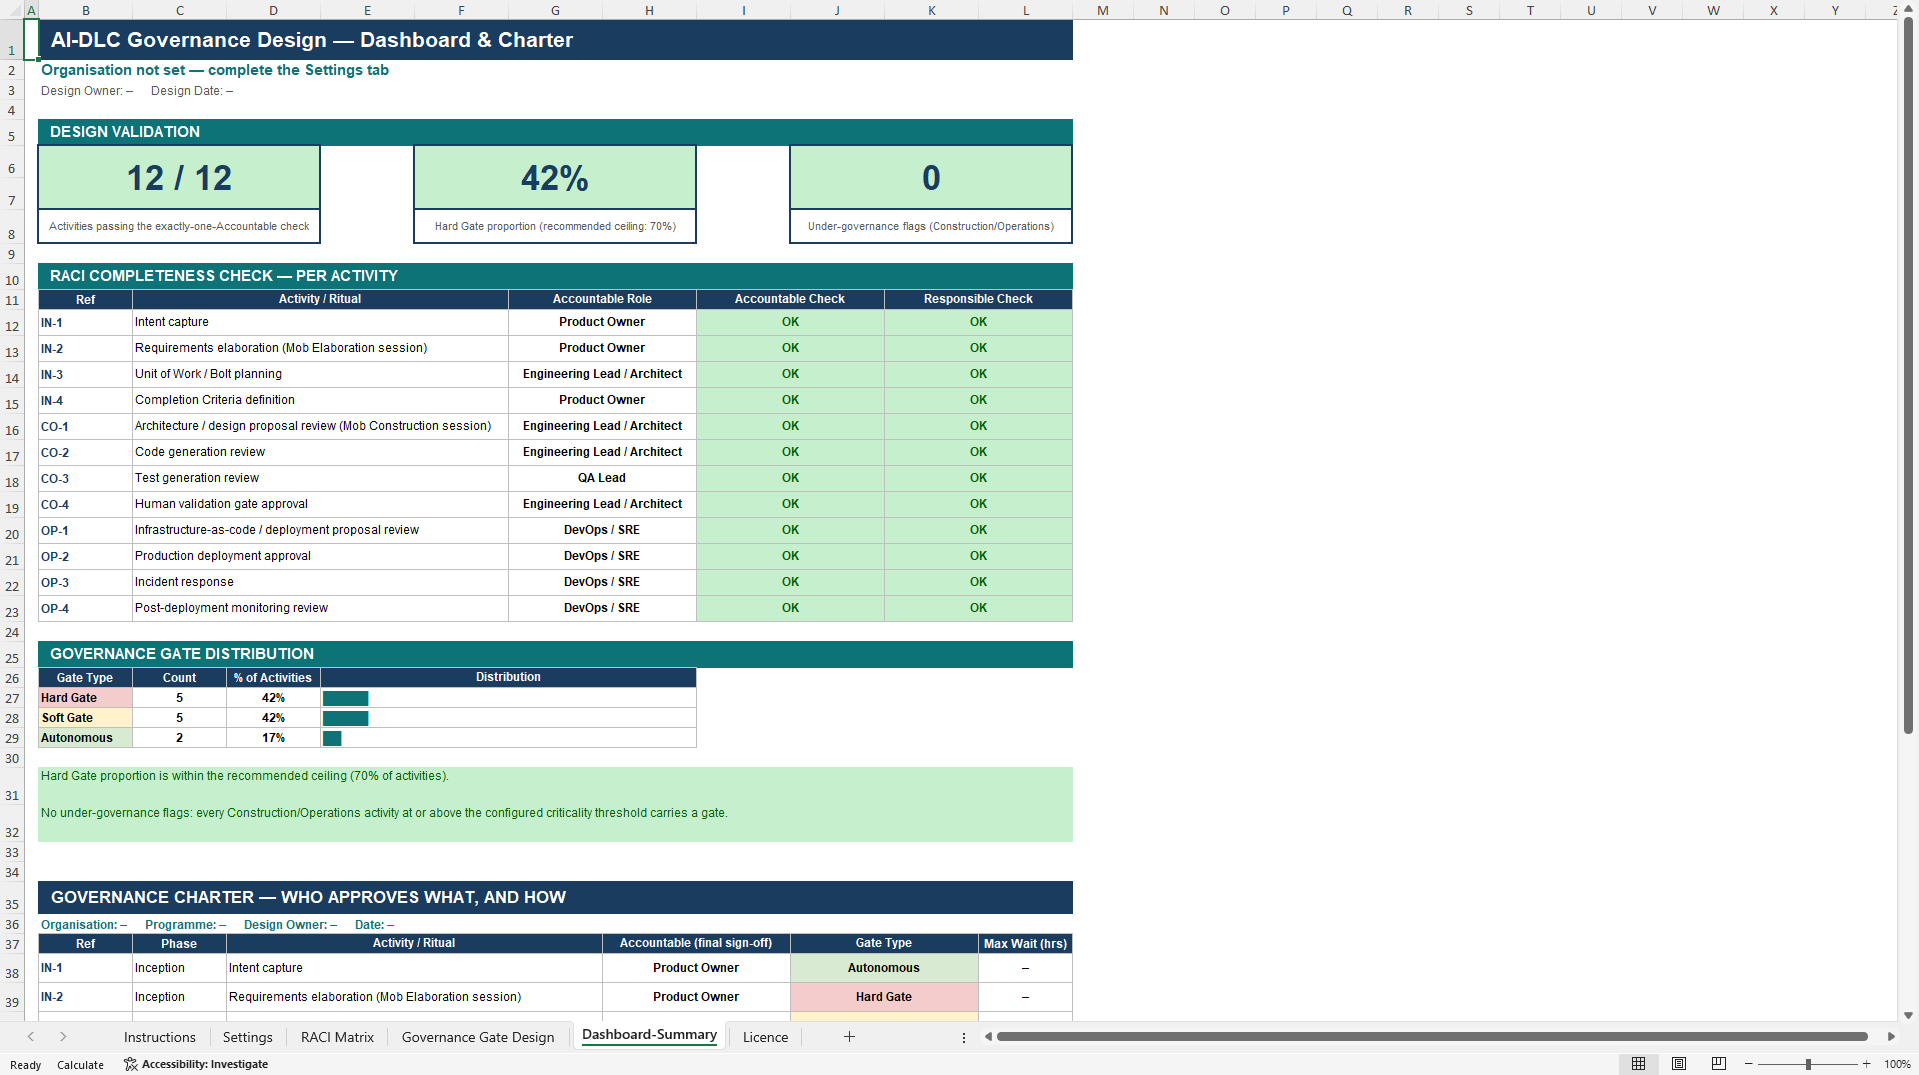Click the '12 / 12' validation value
Screen dimensions: 1919x1075
click(179, 178)
